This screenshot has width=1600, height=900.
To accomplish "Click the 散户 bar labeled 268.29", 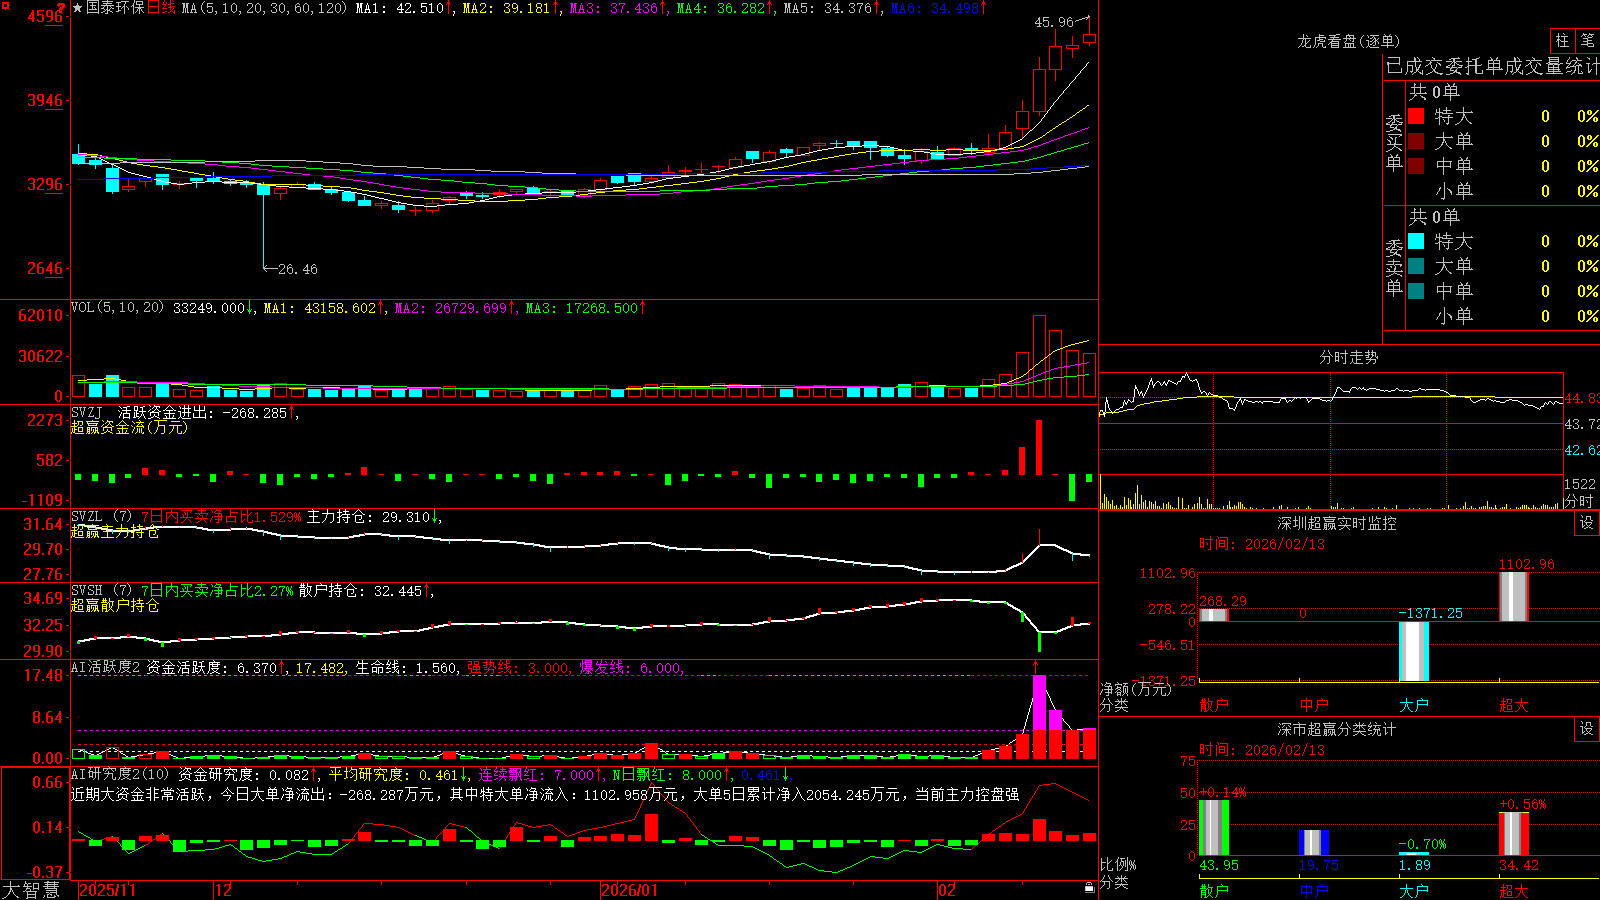I will [x=1214, y=615].
